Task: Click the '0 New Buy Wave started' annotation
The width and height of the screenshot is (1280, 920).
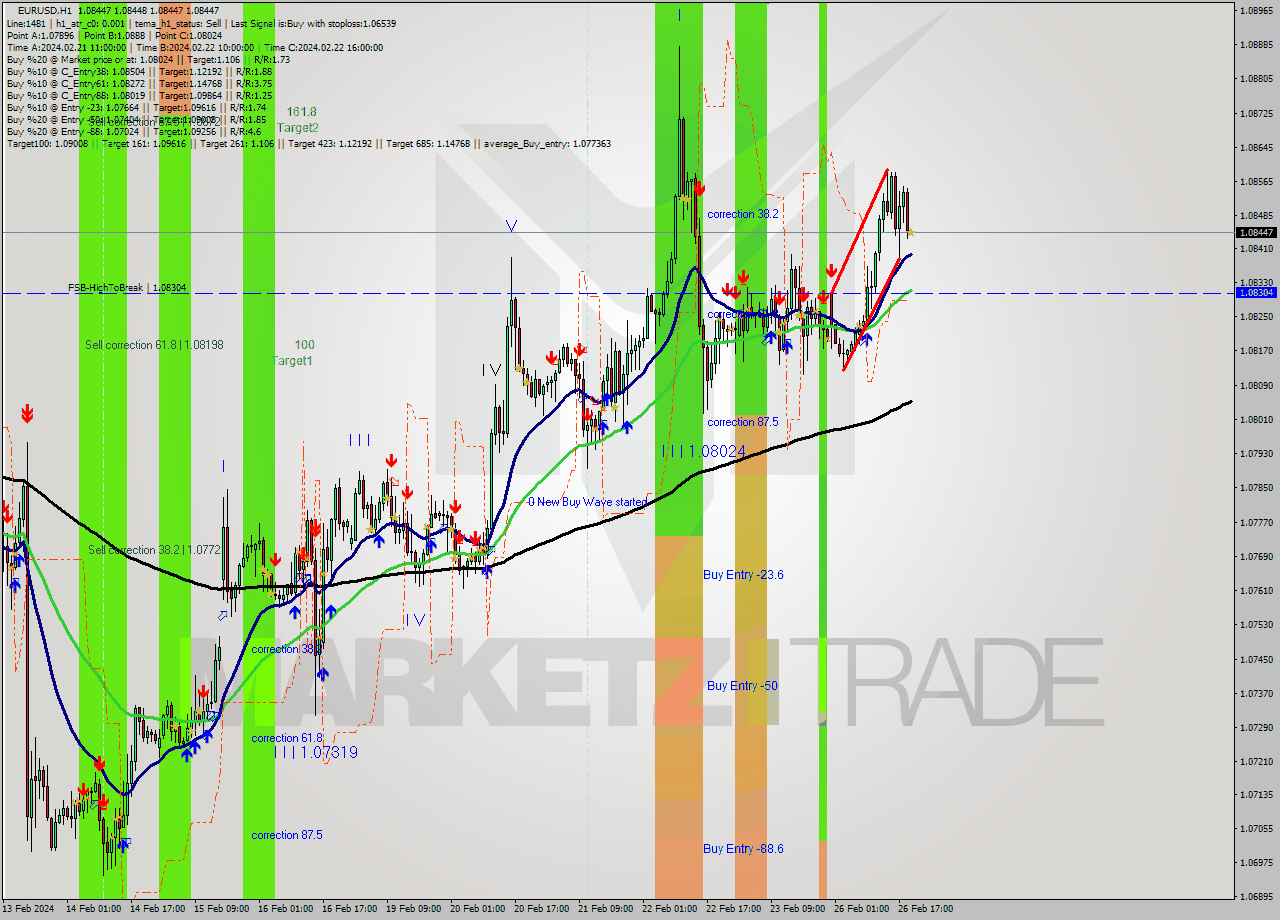Action: (x=587, y=502)
